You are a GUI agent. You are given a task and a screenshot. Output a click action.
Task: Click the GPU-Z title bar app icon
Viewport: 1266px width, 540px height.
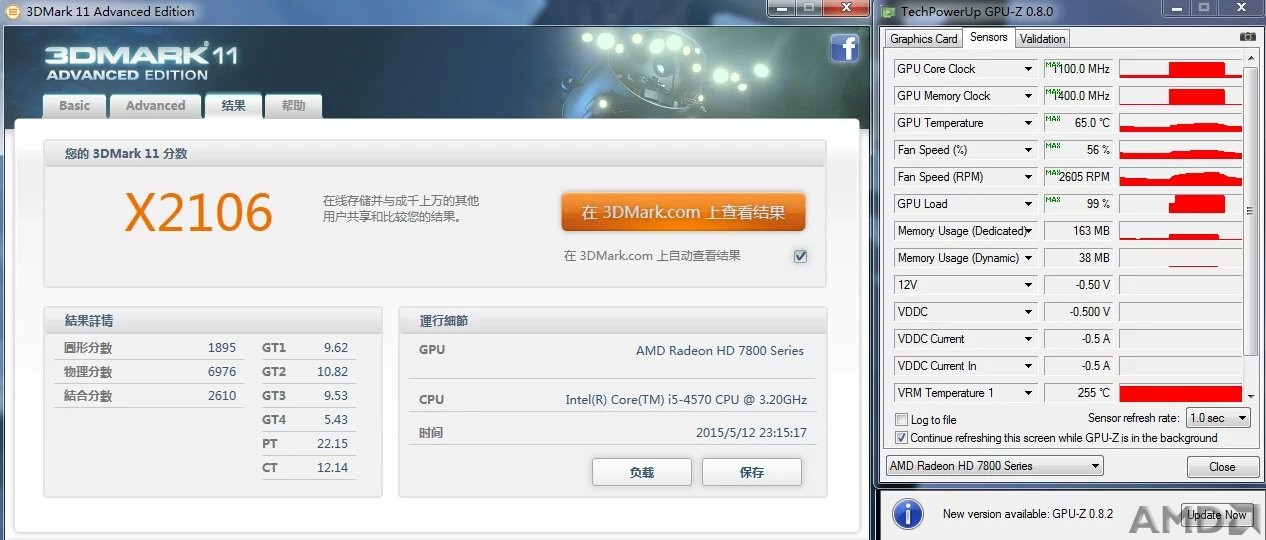click(887, 11)
